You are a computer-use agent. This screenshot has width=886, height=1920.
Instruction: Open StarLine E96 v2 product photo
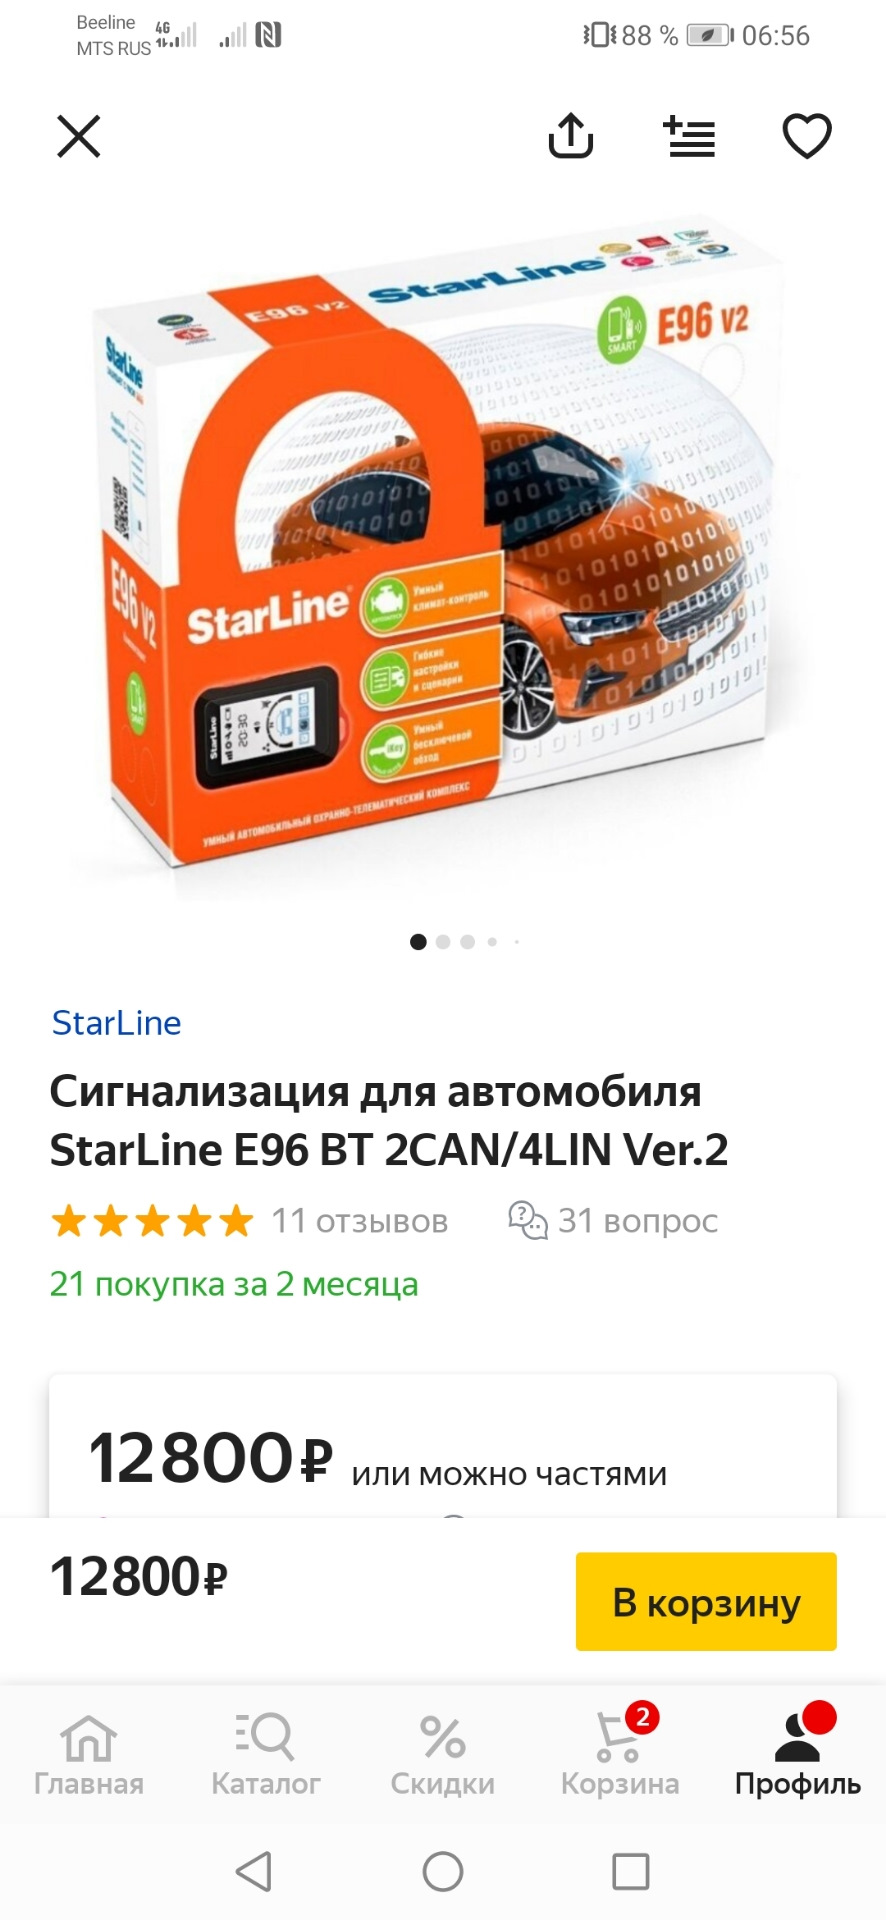click(443, 555)
